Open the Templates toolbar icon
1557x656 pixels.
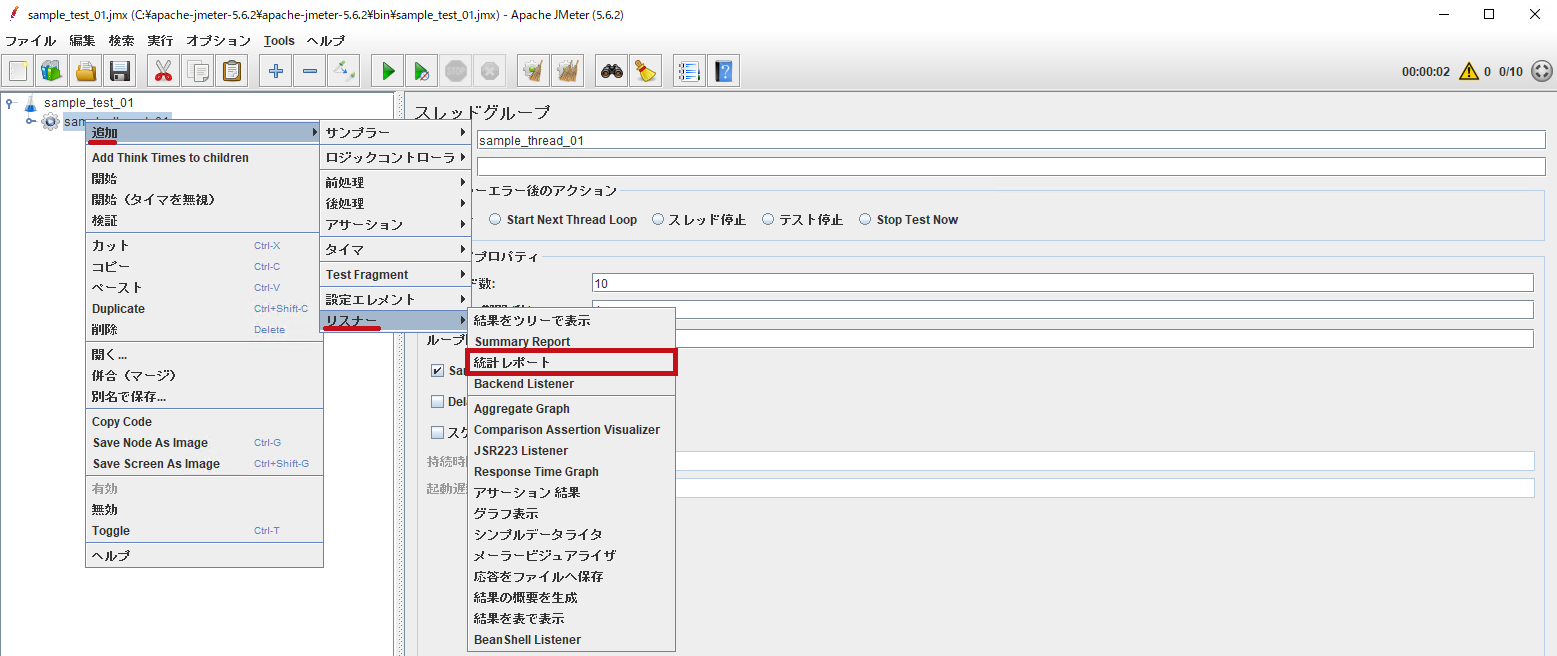coord(52,71)
